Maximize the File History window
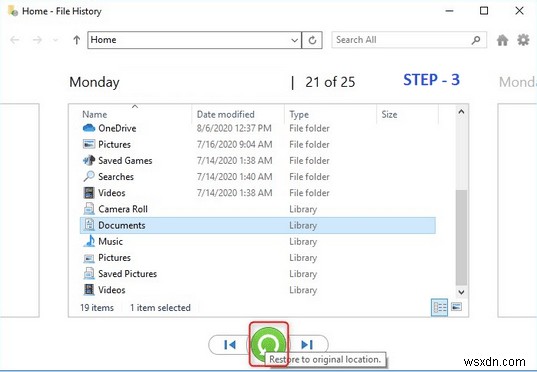537x372 pixels. coord(484,11)
